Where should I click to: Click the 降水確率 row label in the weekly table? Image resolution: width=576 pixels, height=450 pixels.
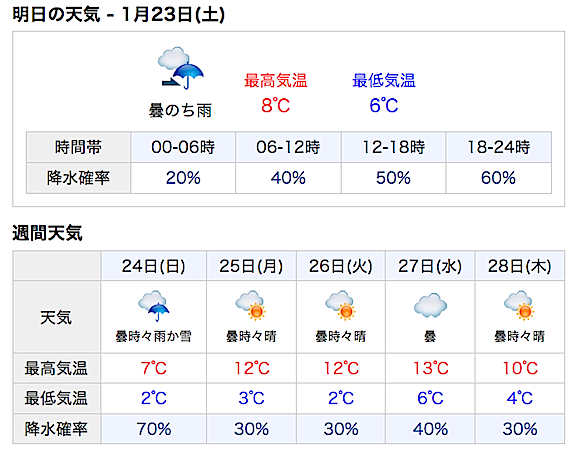click(x=56, y=429)
